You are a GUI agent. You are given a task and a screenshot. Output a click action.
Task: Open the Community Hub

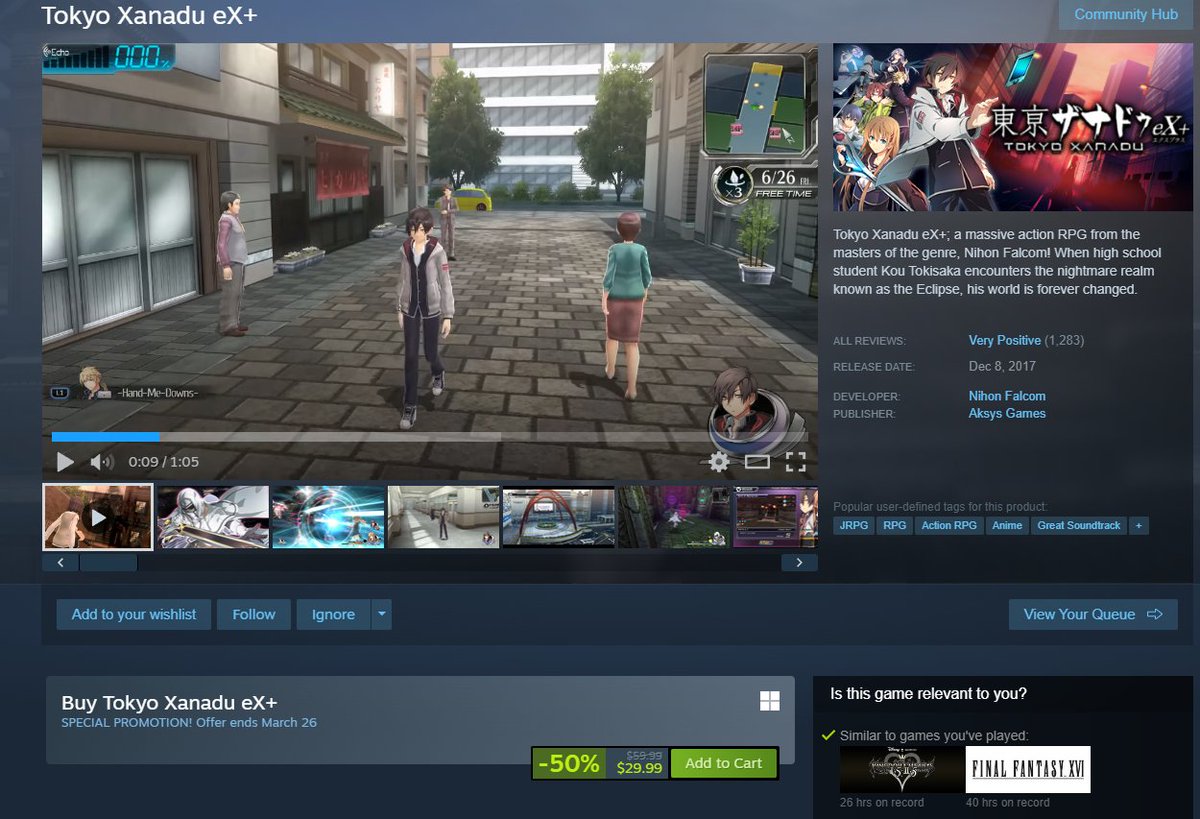(x=1125, y=14)
